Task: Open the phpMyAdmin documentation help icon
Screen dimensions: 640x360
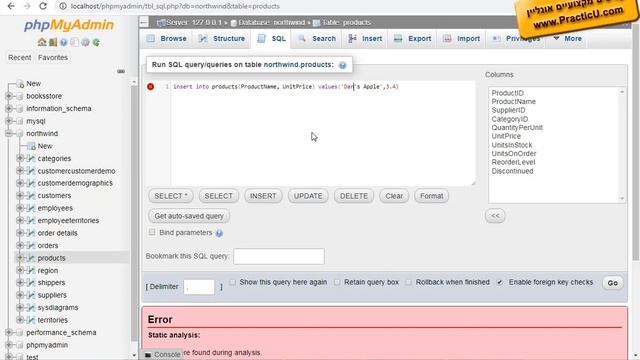Action: [64, 42]
